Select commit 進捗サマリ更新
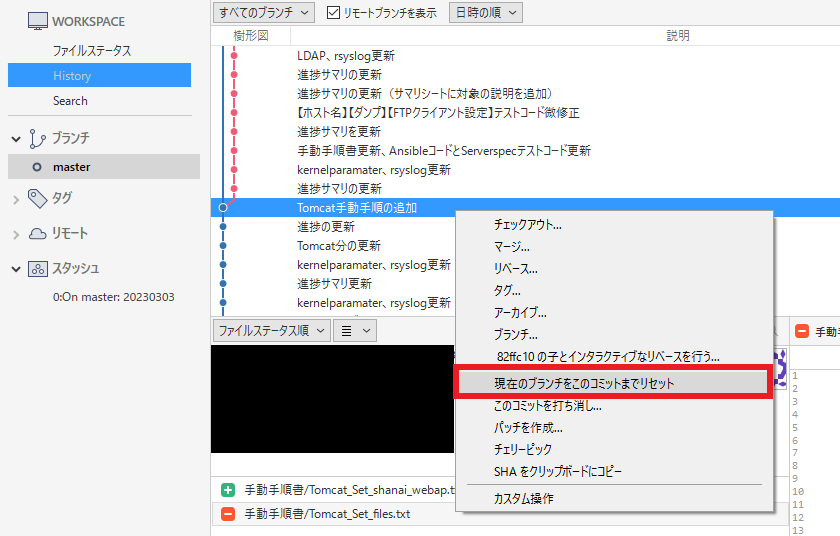 coord(334,284)
